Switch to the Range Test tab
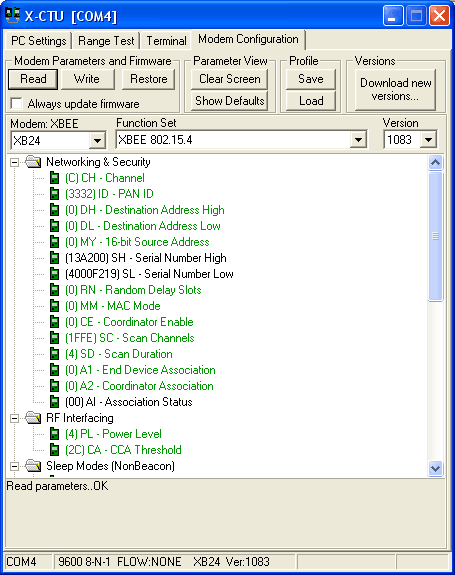 coord(106,41)
